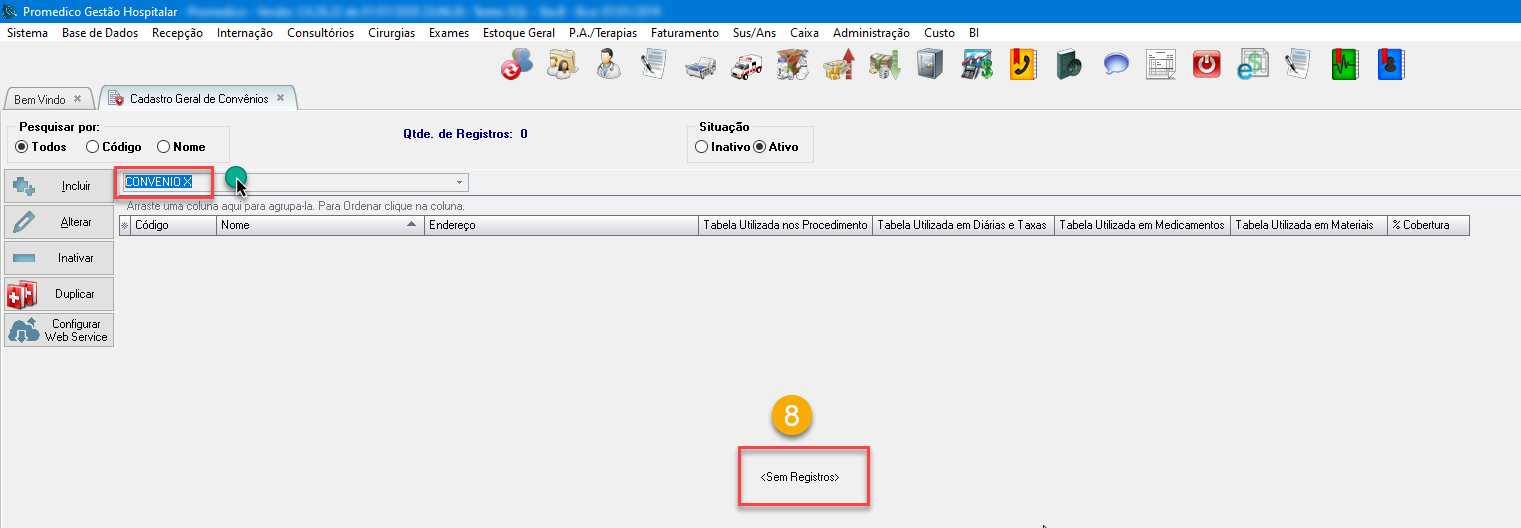Click the red power button icon
Viewport: 1521px width, 528px height.
coord(1208,65)
